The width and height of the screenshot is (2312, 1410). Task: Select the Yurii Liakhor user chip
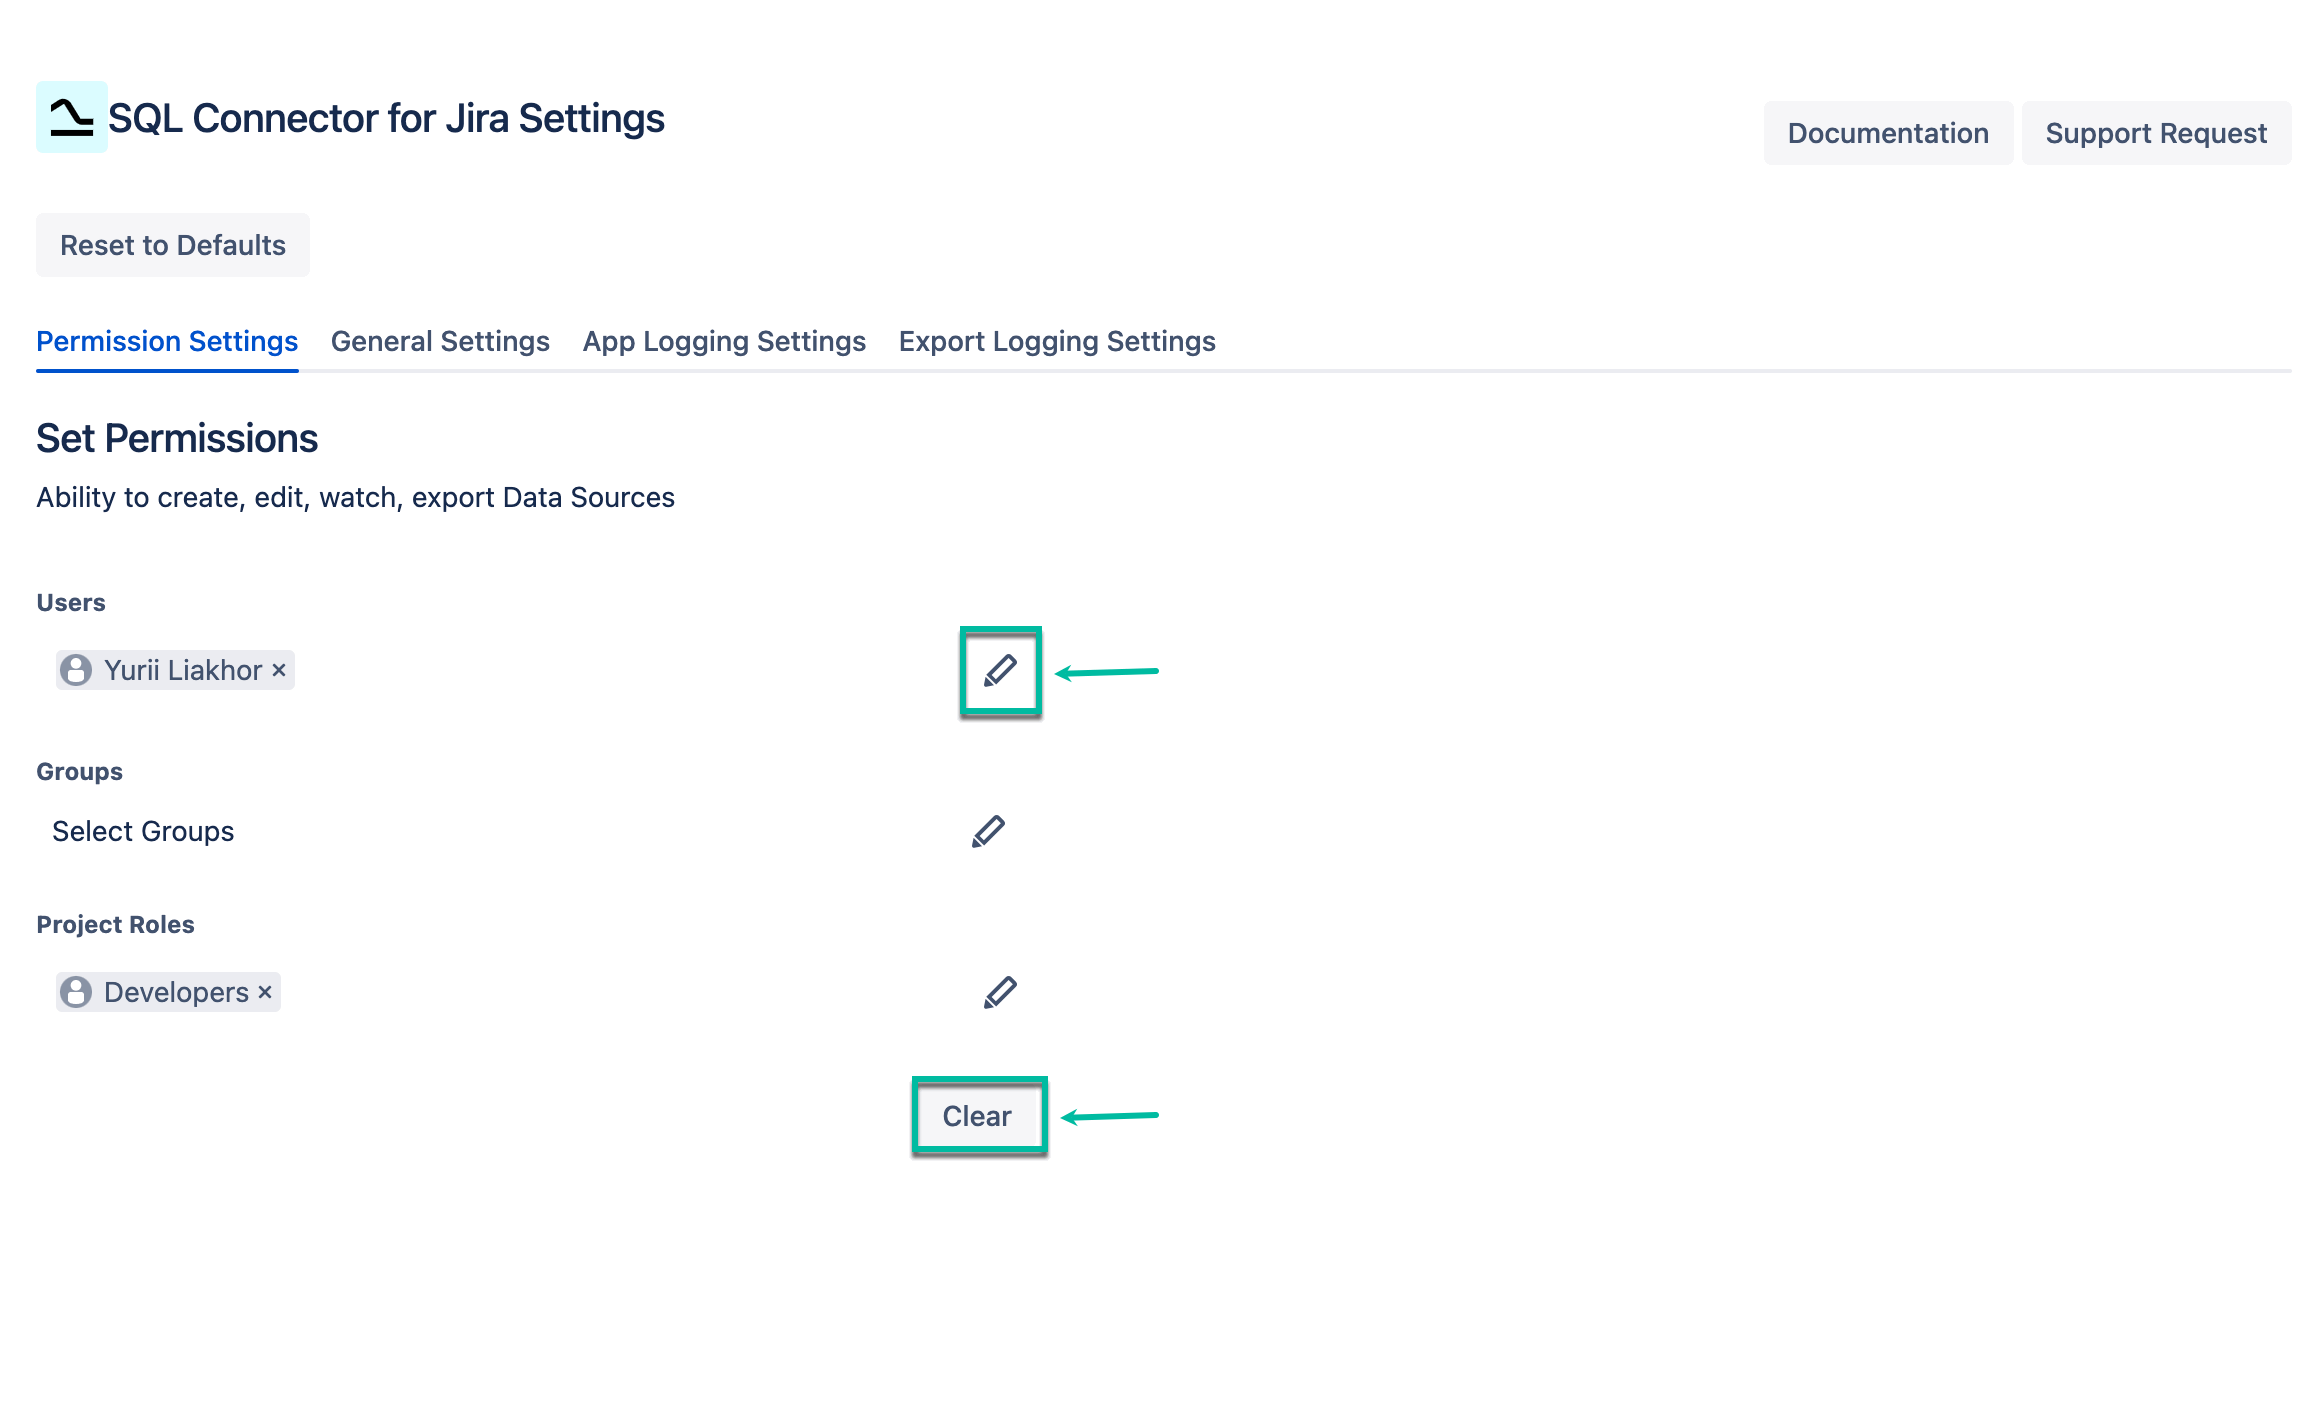click(173, 670)
